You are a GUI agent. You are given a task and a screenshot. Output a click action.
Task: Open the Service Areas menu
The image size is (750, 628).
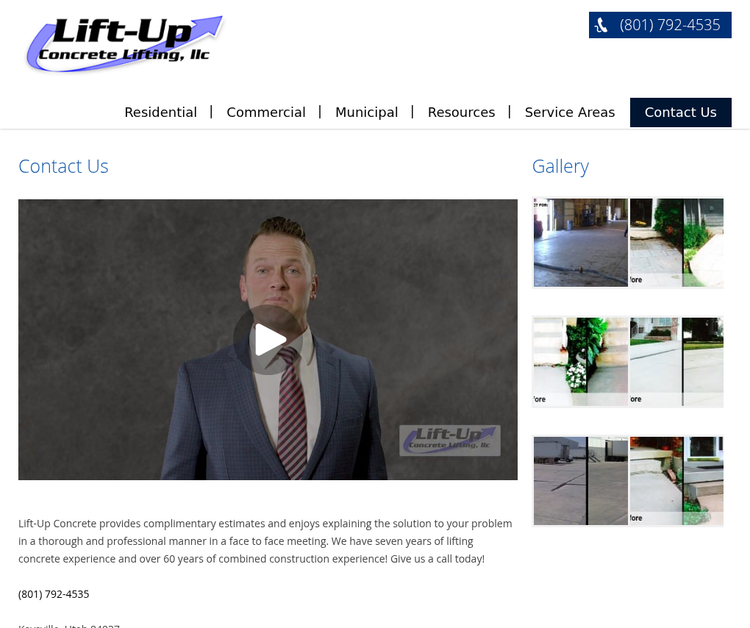pos(570,112)
